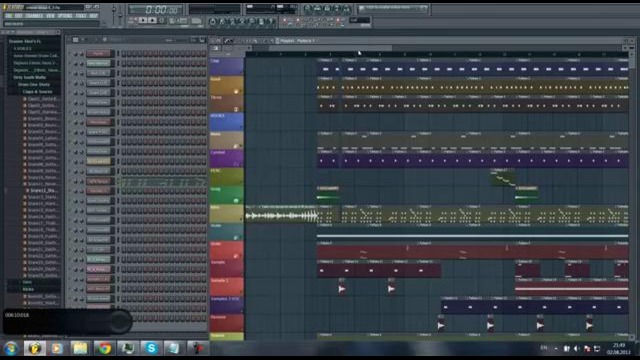Select the Reverse playlist track header
This screenshot has width=640, height=360.
coord(226,323)
